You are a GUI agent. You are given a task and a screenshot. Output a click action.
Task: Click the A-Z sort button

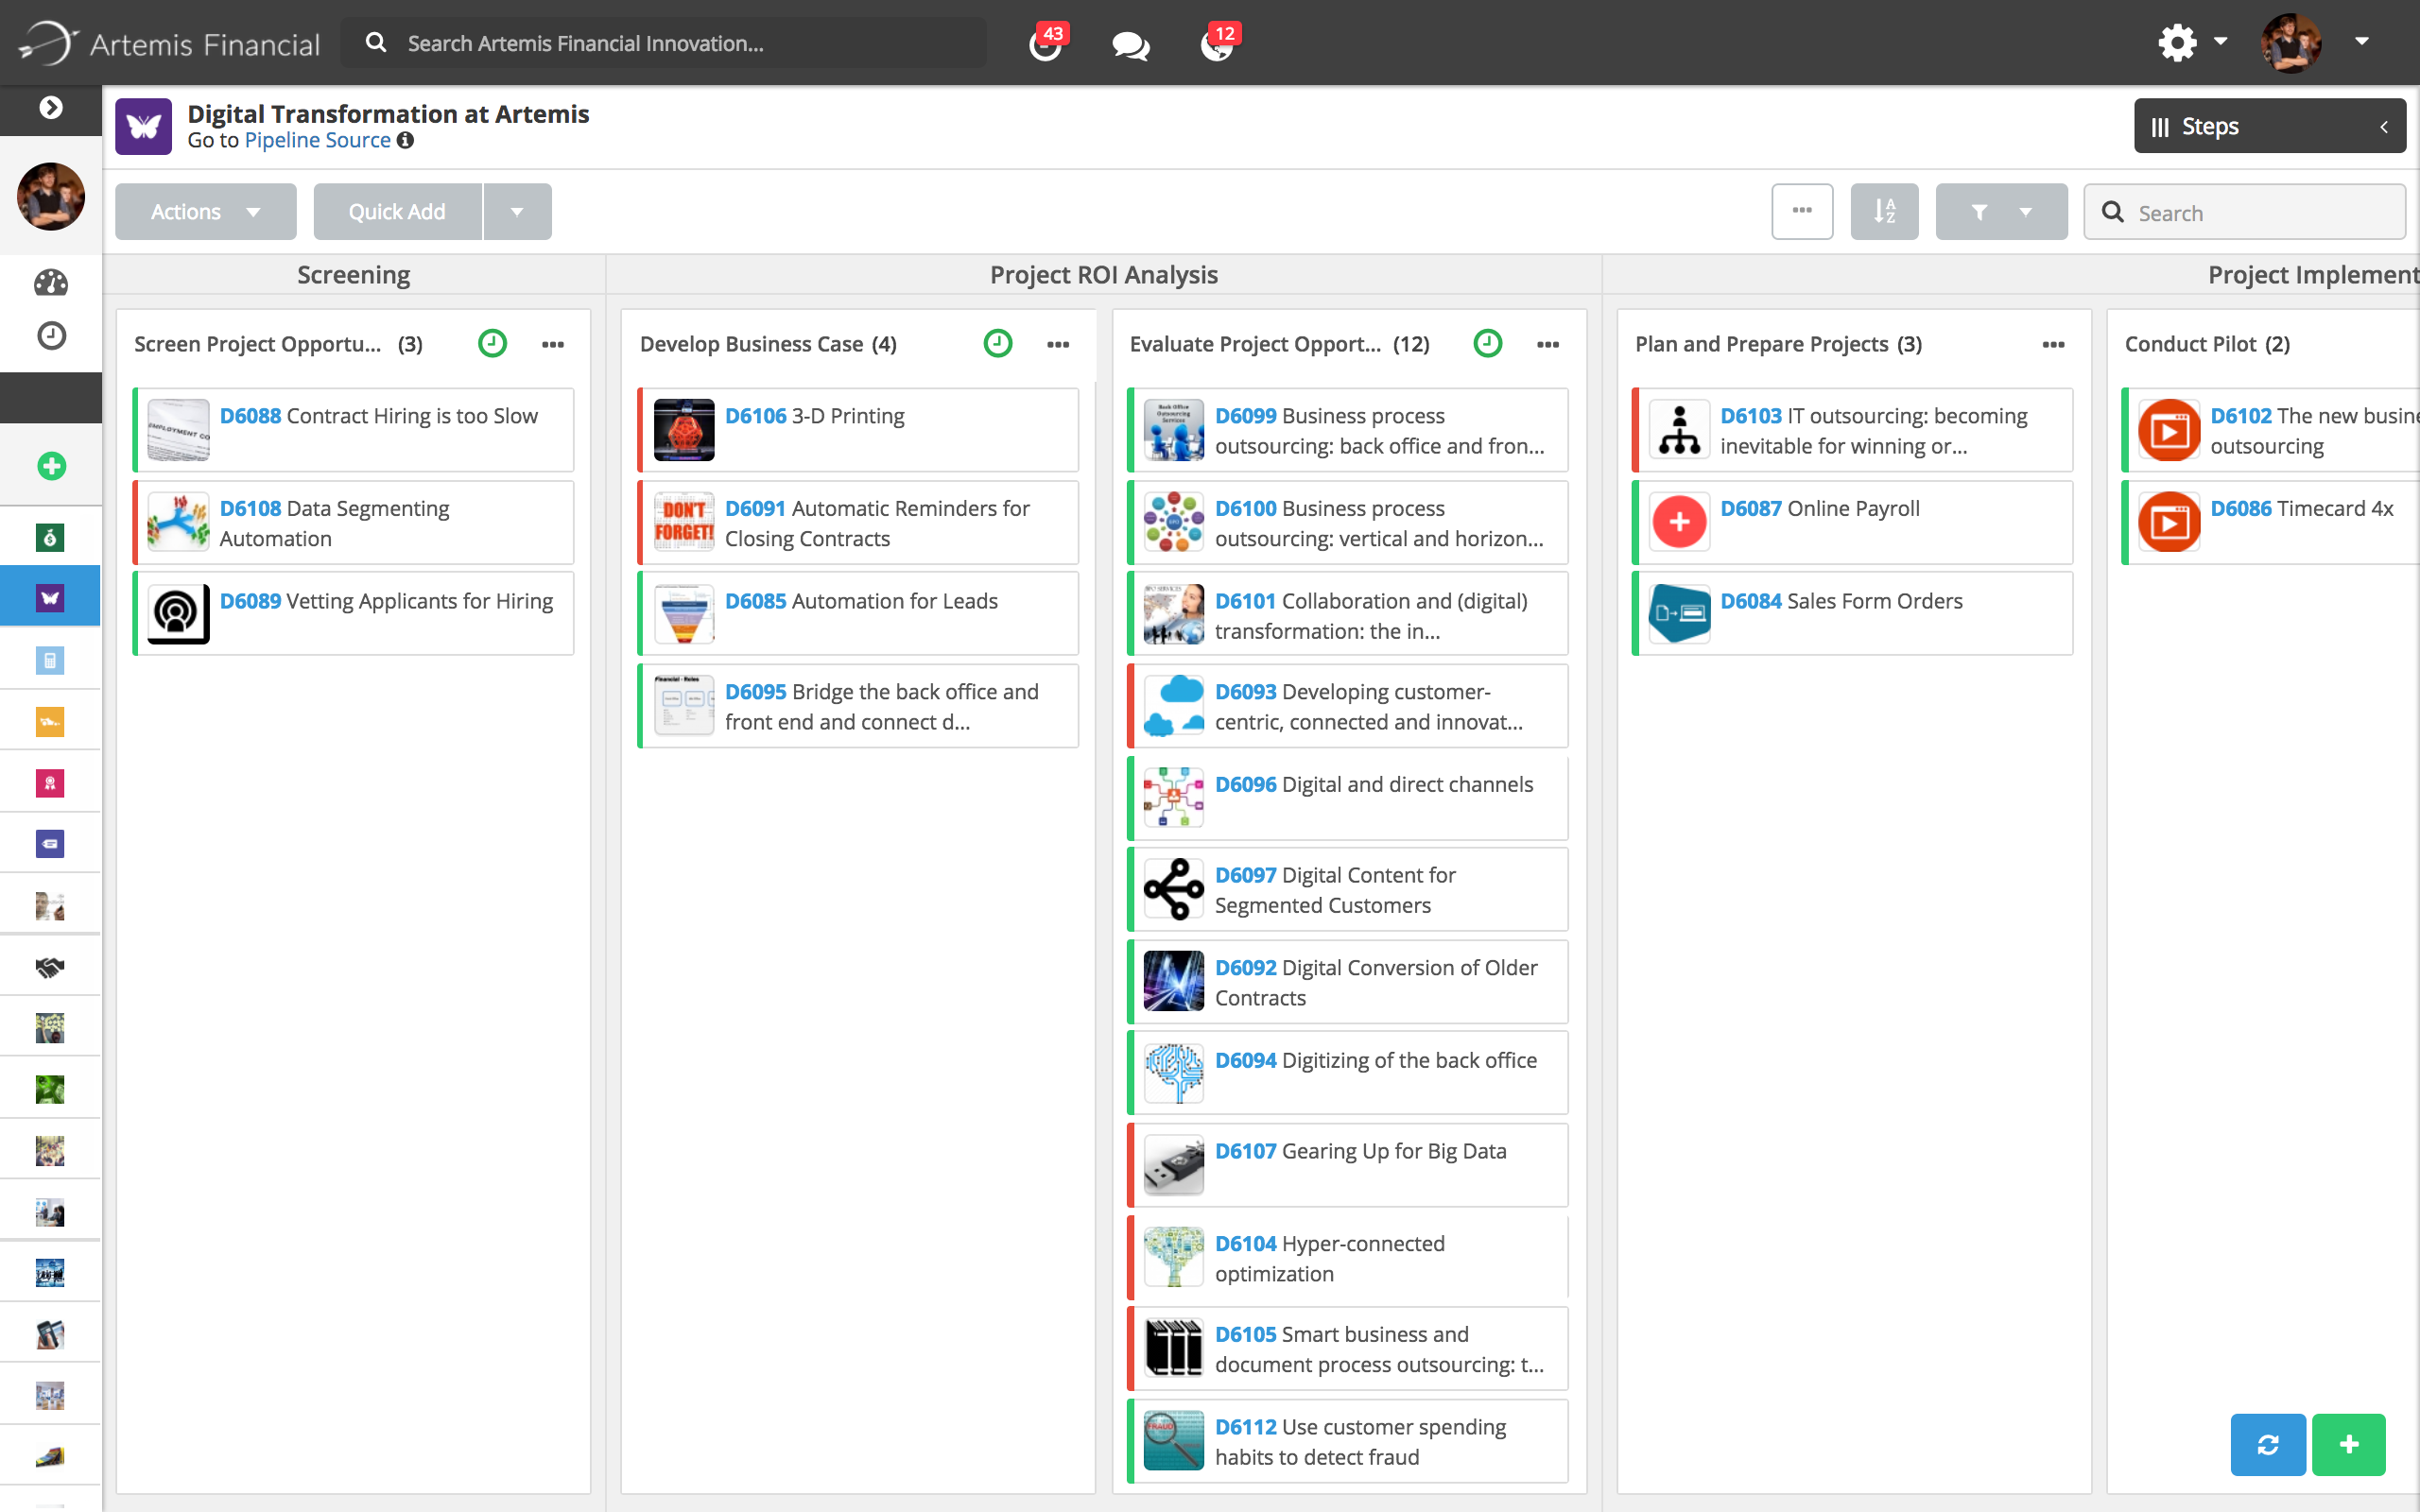(x=1884, y=211)
